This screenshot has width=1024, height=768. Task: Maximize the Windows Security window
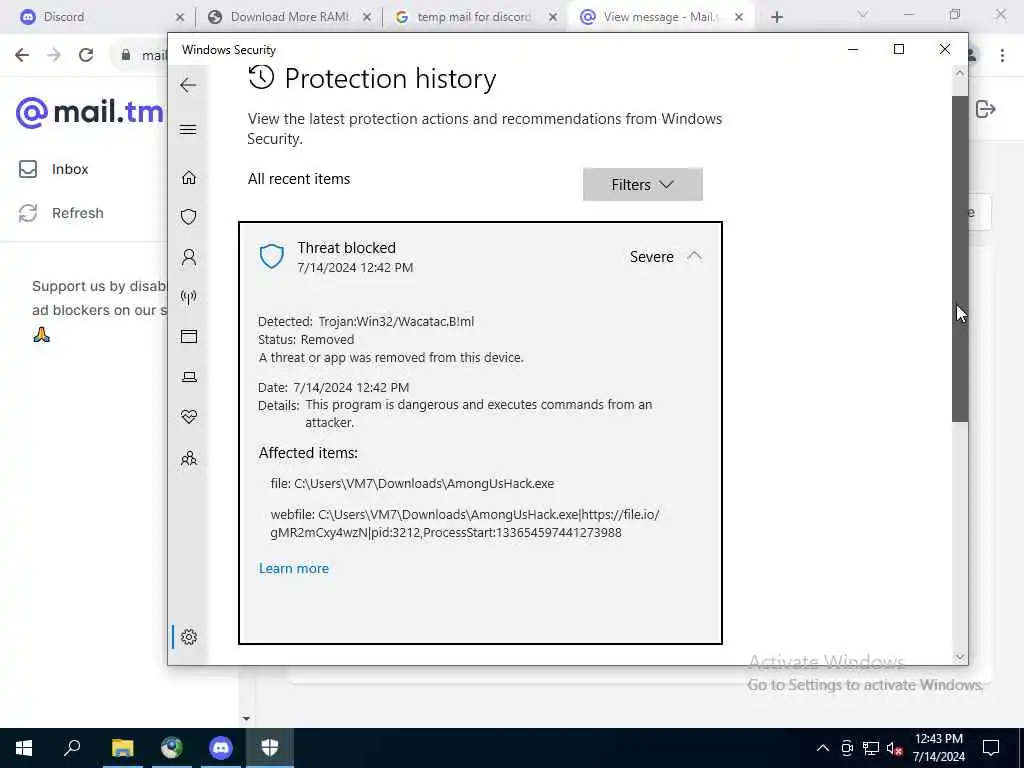tap(899, 49)
